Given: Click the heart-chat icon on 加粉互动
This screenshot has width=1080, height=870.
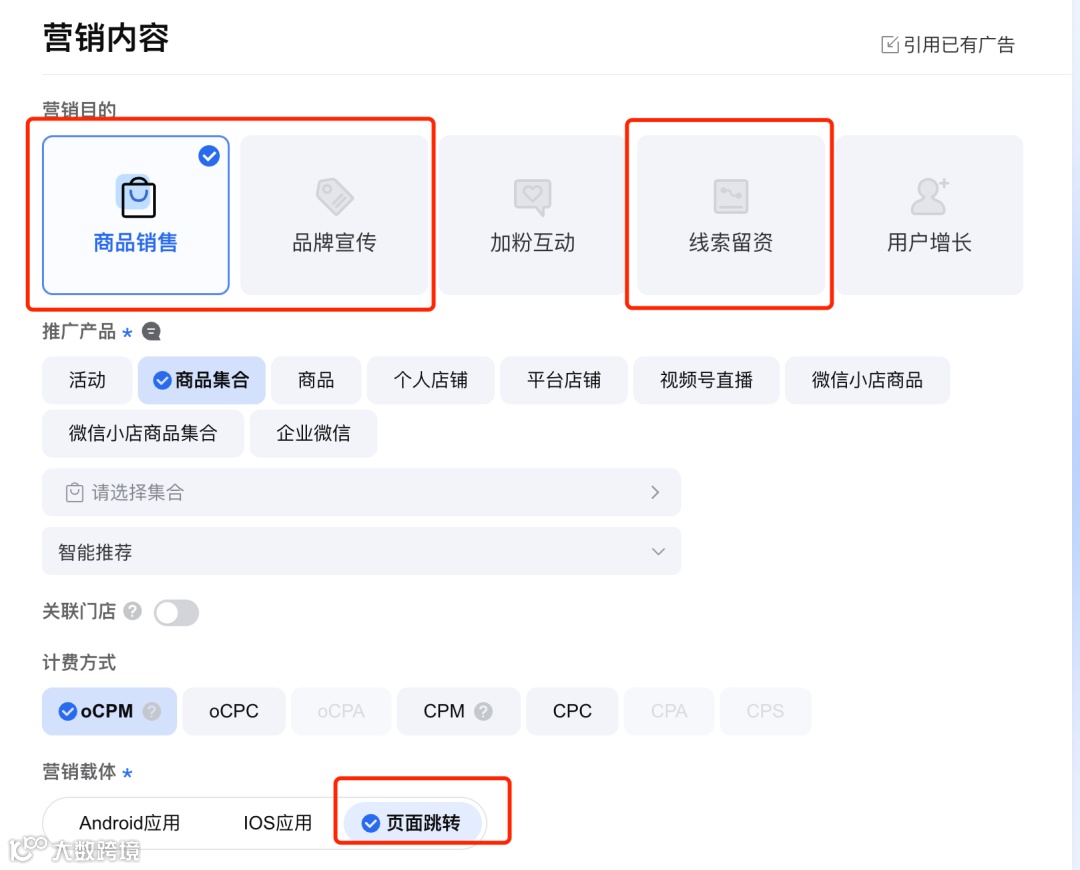Looking at the screenshot, I should click(532, 196).
